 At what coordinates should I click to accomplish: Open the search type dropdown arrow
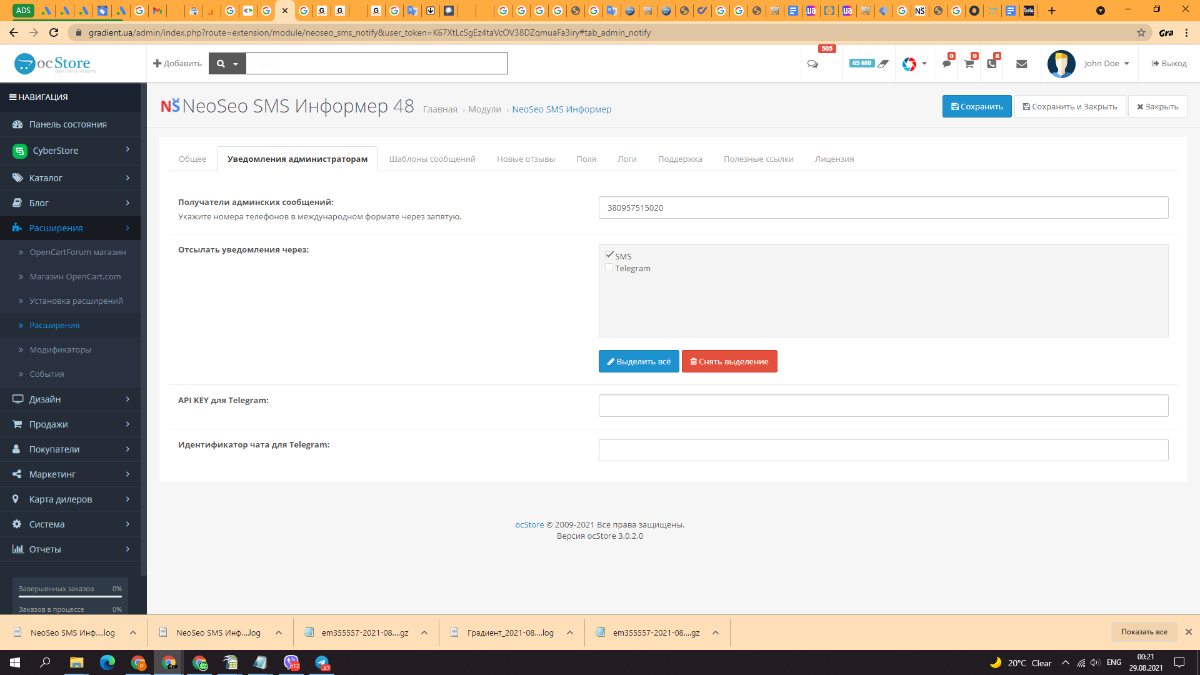click(236, 63)
